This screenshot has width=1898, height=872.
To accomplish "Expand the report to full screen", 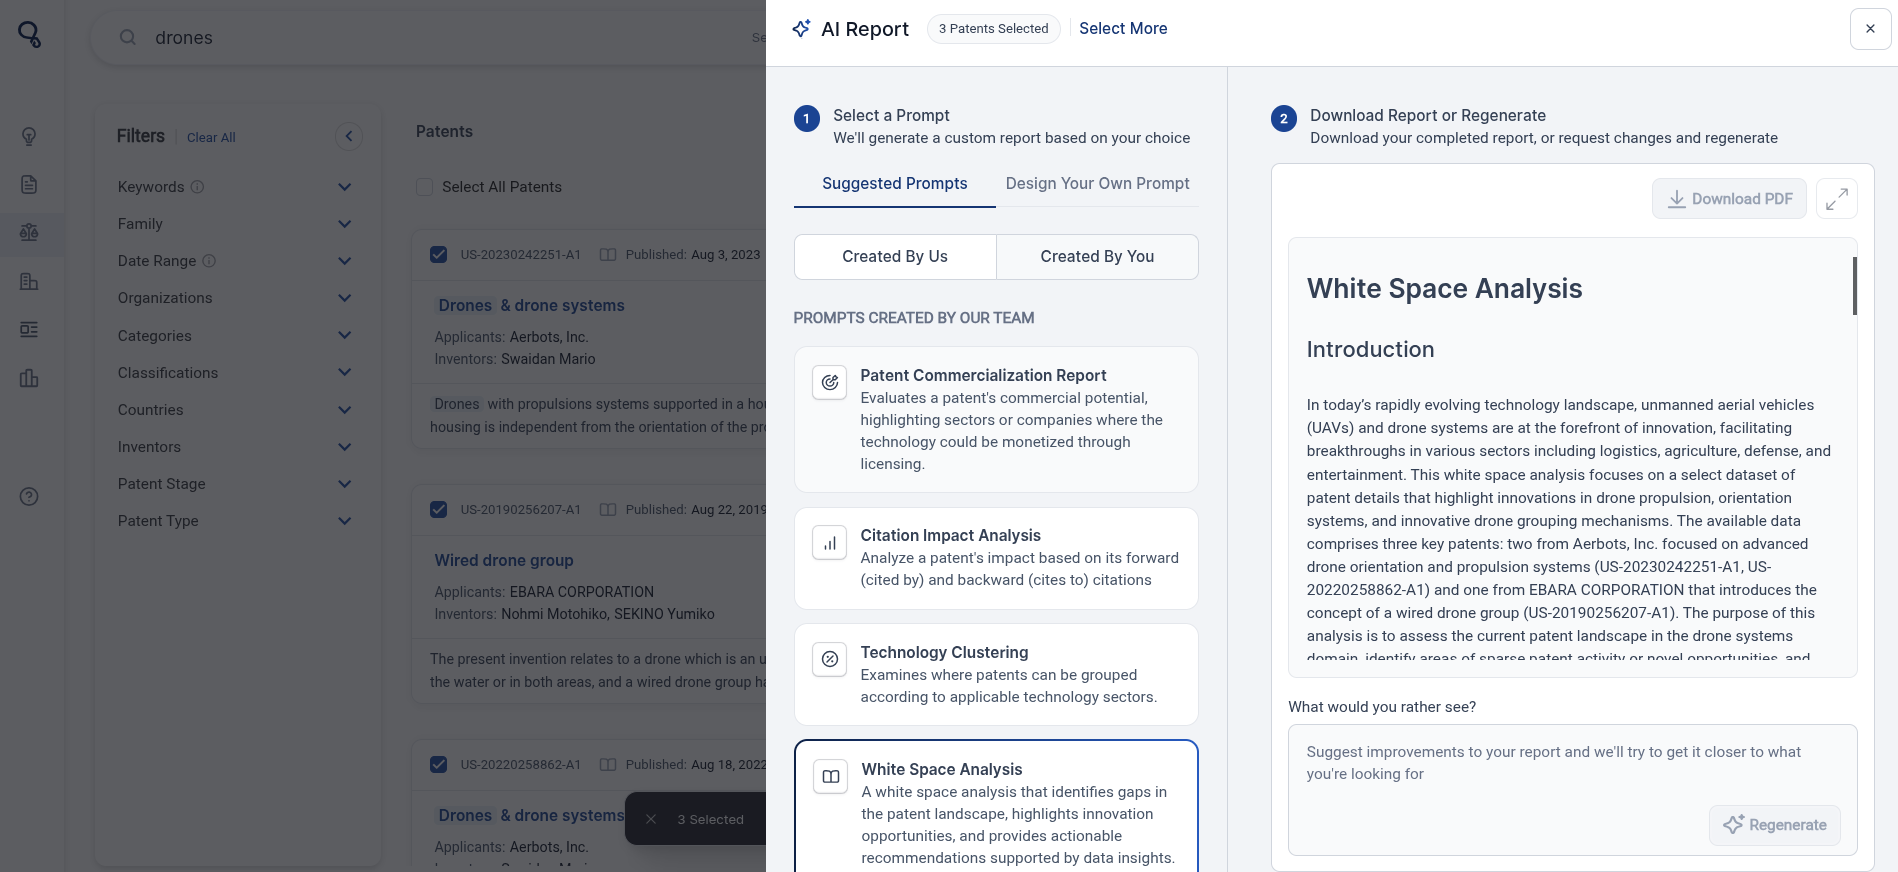I will (x=1837, y=199).
